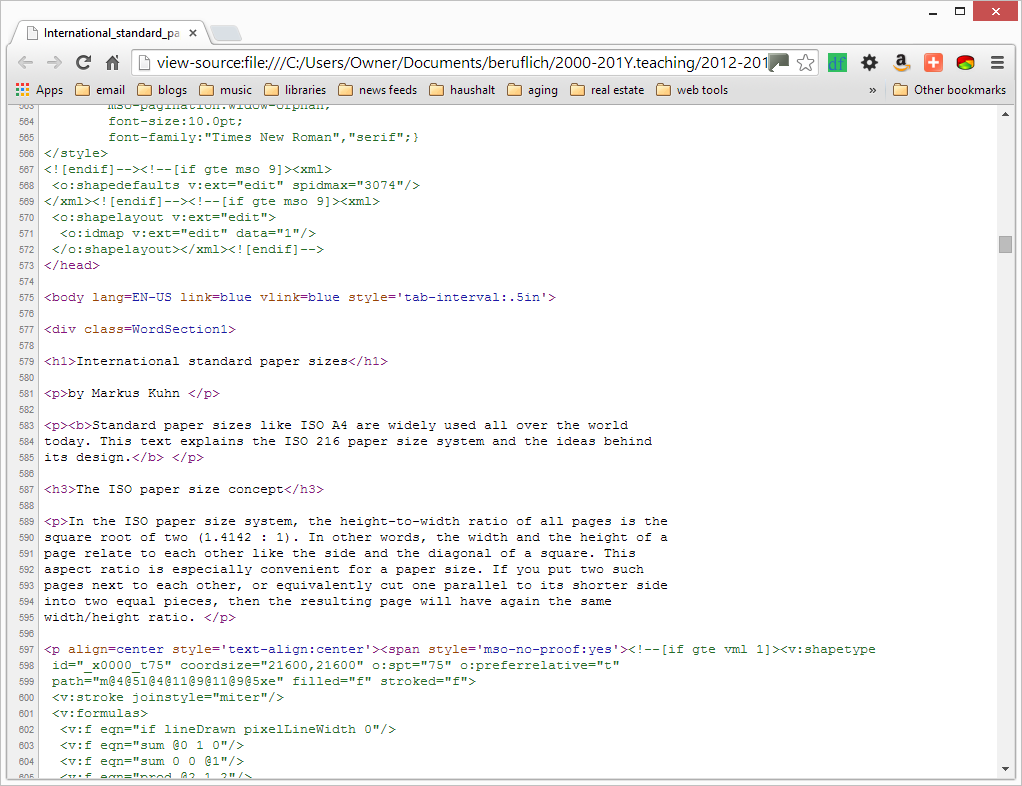Click the vertical scrollbar thumb
Image resolution: width=1022 pixels, height=786 pixels.
tap(1005, 245)
